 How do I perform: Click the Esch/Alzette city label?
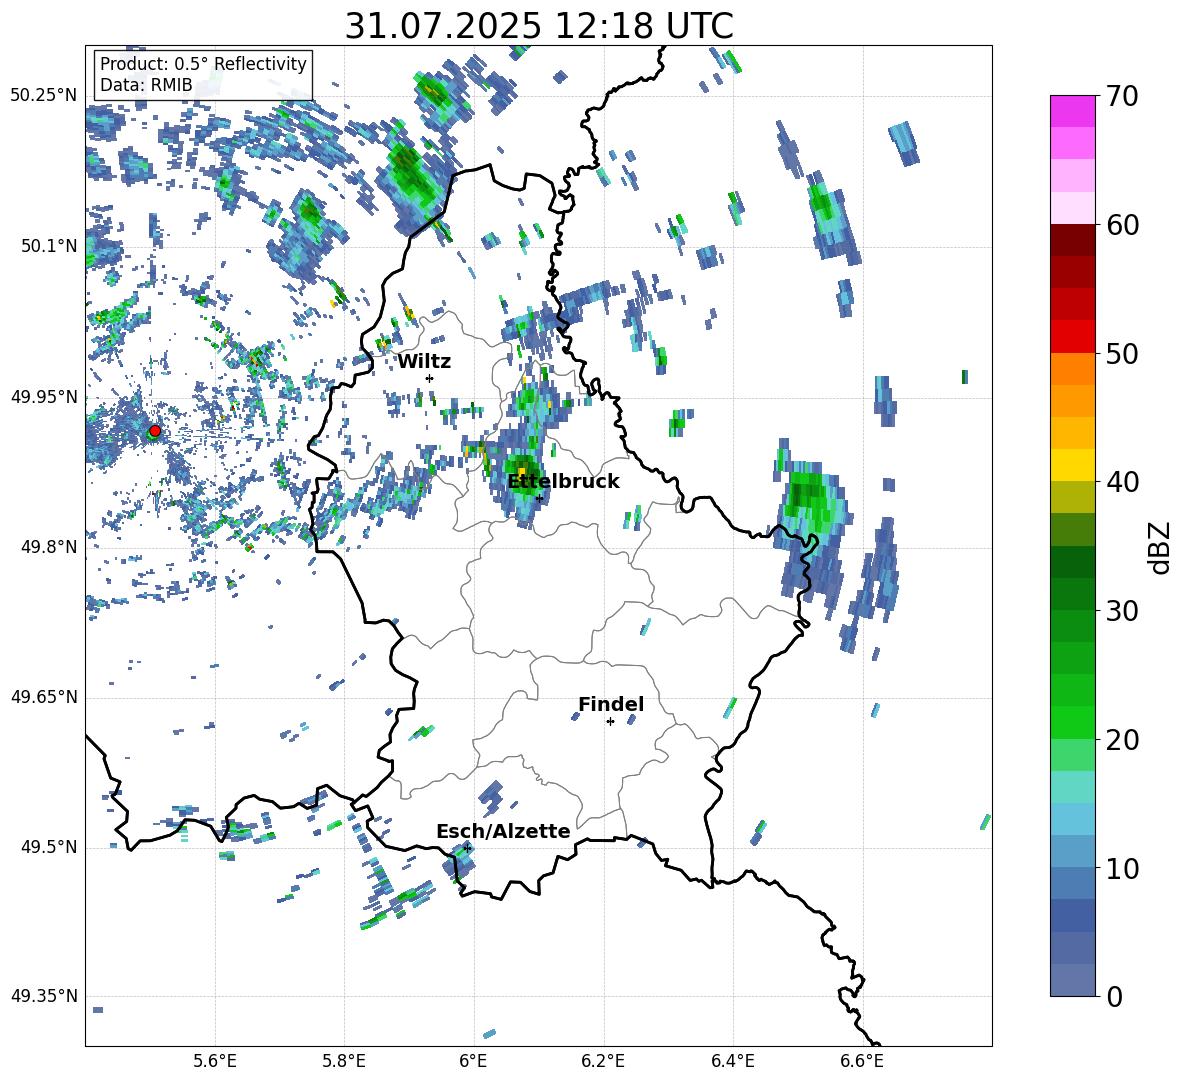point(503,831)
